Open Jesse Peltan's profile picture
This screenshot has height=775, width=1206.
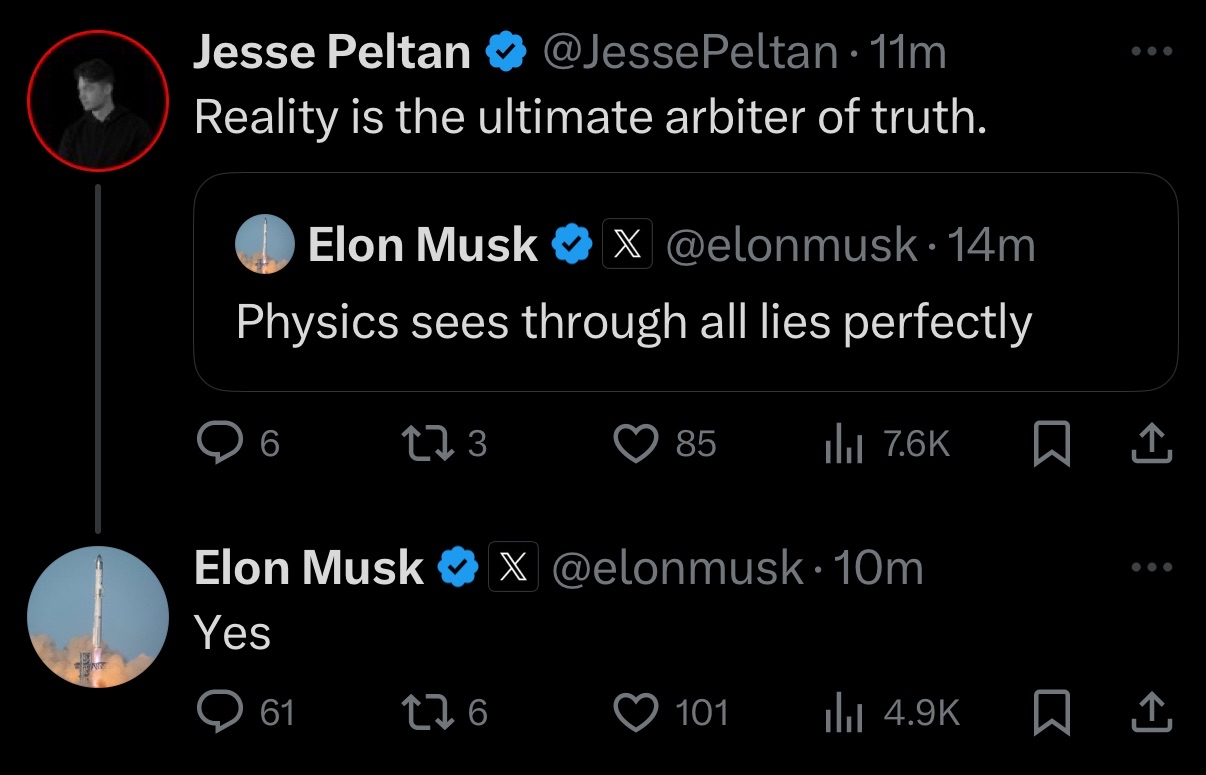pyautogui.click(x=97, y=101)
